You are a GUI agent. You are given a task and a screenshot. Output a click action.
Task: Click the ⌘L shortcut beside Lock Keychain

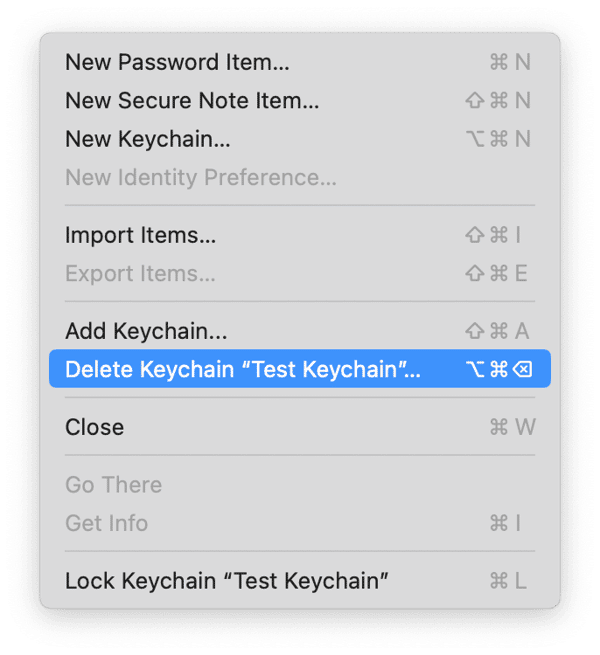[509, 581]
